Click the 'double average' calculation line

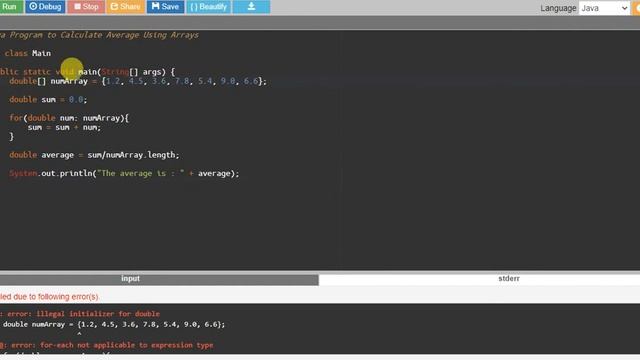(94, 155)
